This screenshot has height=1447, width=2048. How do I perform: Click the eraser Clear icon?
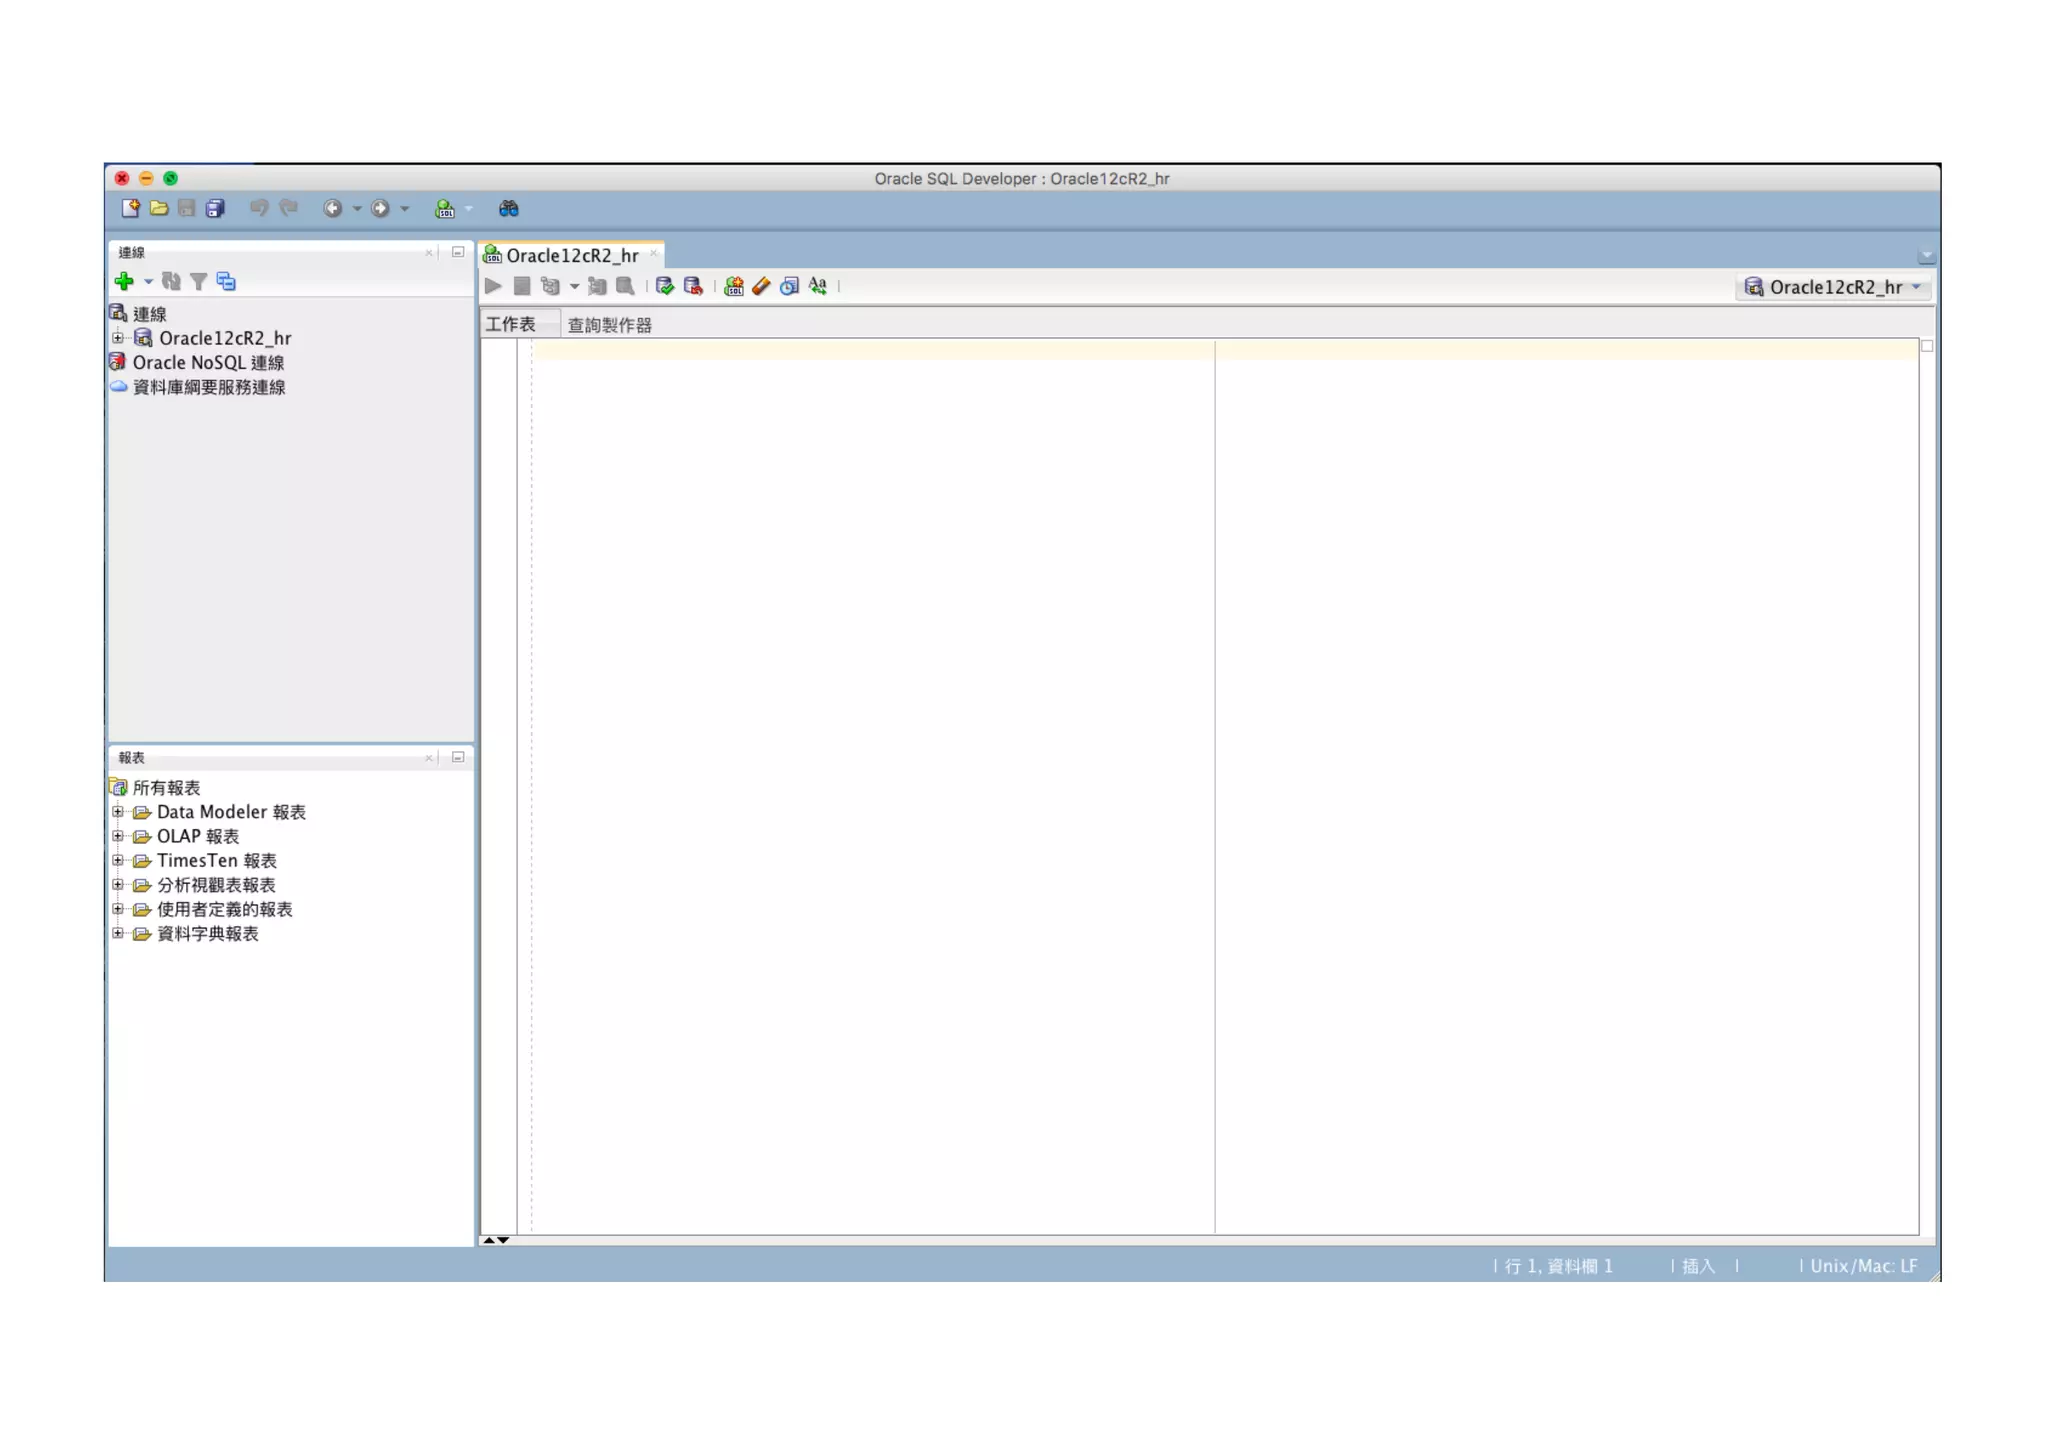click(x=761, y=287)
